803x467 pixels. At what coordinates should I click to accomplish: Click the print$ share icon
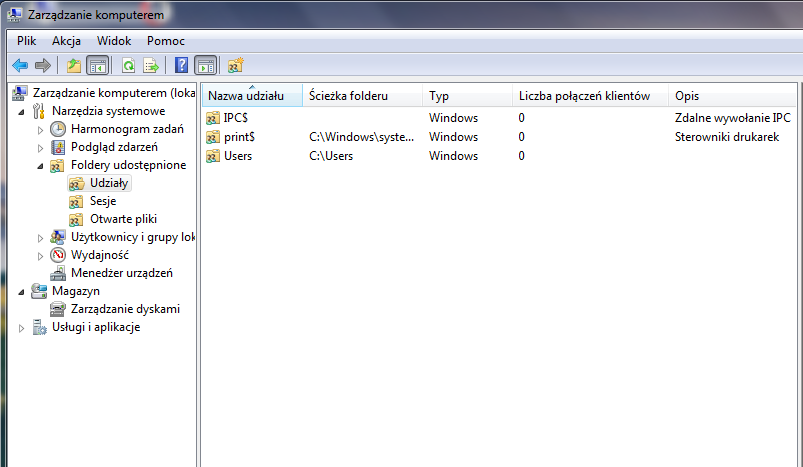pos(213,137)
